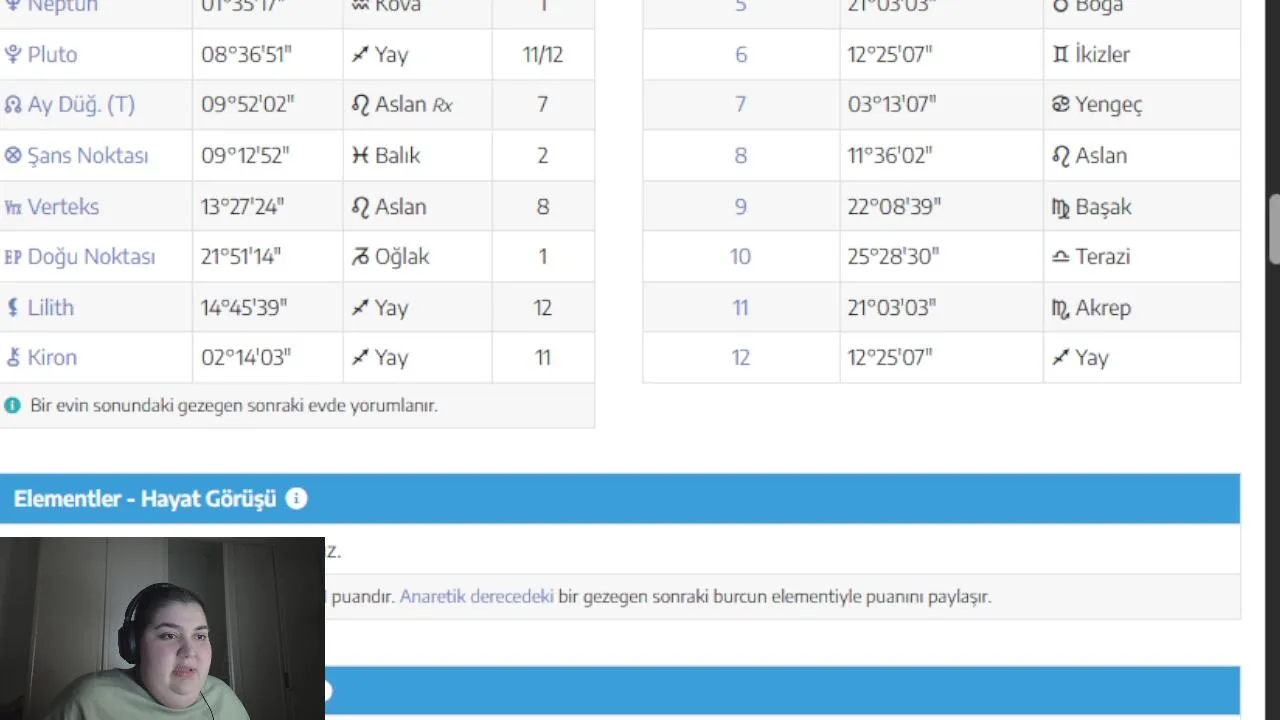Click the North Node glyph icon
Screen dimensions: 1280x720
point(13,104)
